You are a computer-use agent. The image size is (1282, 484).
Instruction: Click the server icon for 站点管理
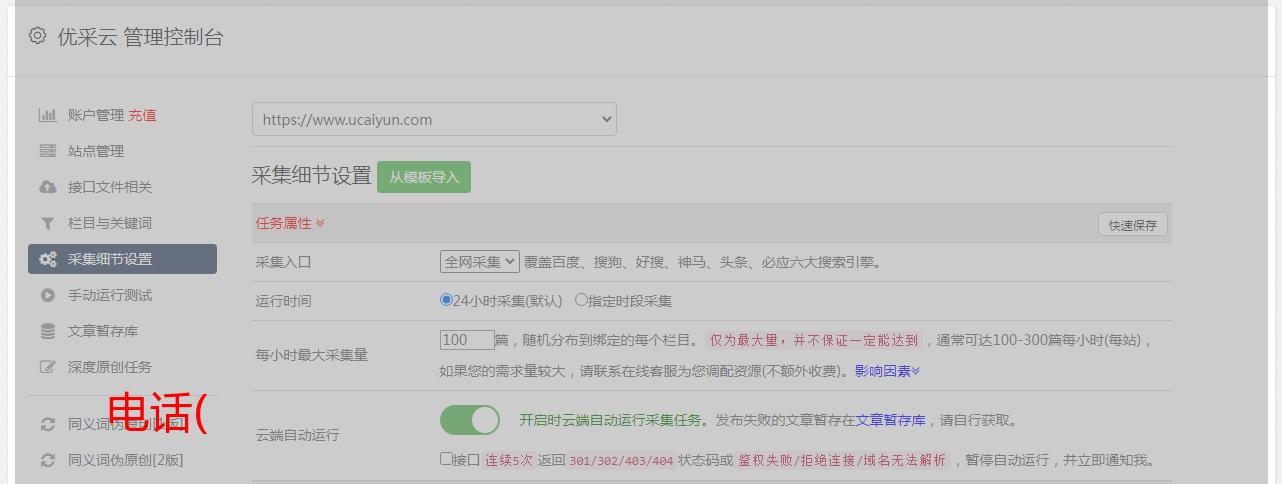[x=47, y=151]
